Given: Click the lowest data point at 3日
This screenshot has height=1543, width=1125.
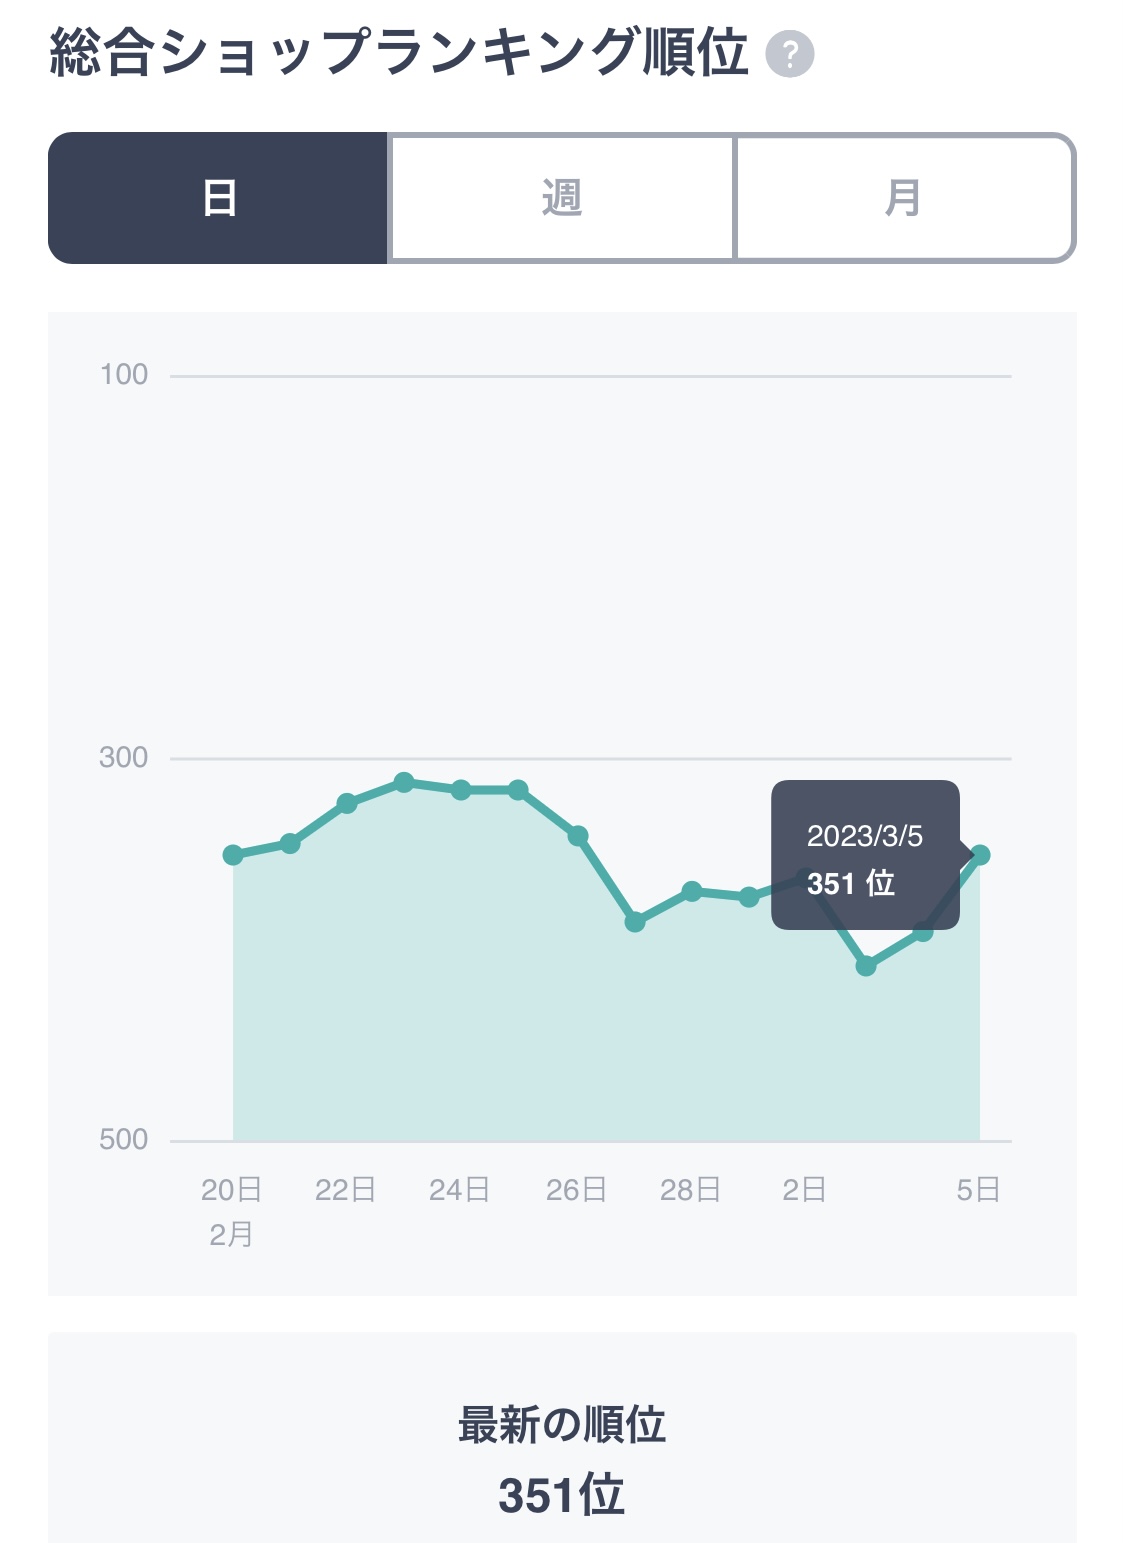Looking at the screenshot, I should 866,966.
